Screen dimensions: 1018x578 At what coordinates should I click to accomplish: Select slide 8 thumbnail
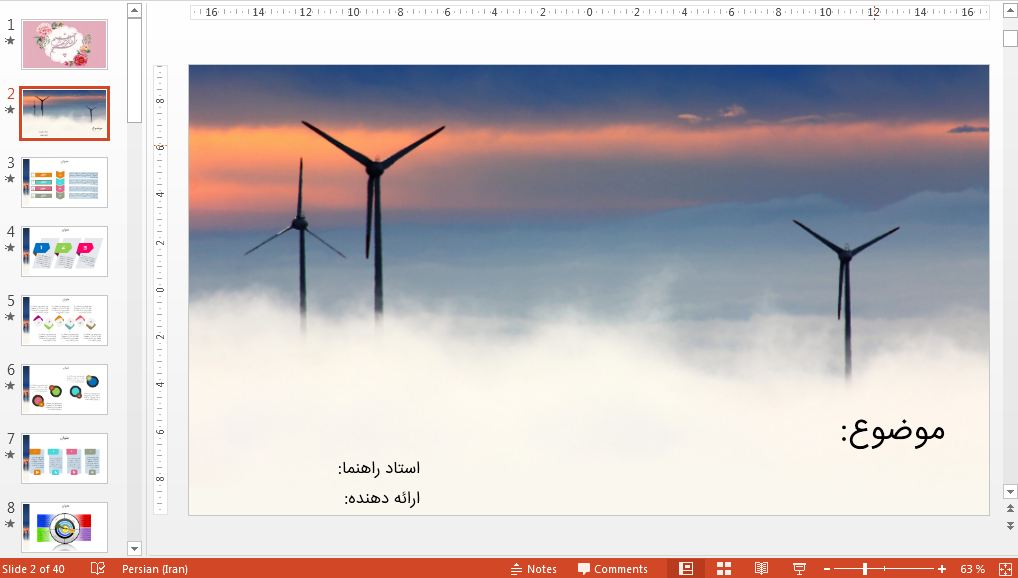pos(65,527)
